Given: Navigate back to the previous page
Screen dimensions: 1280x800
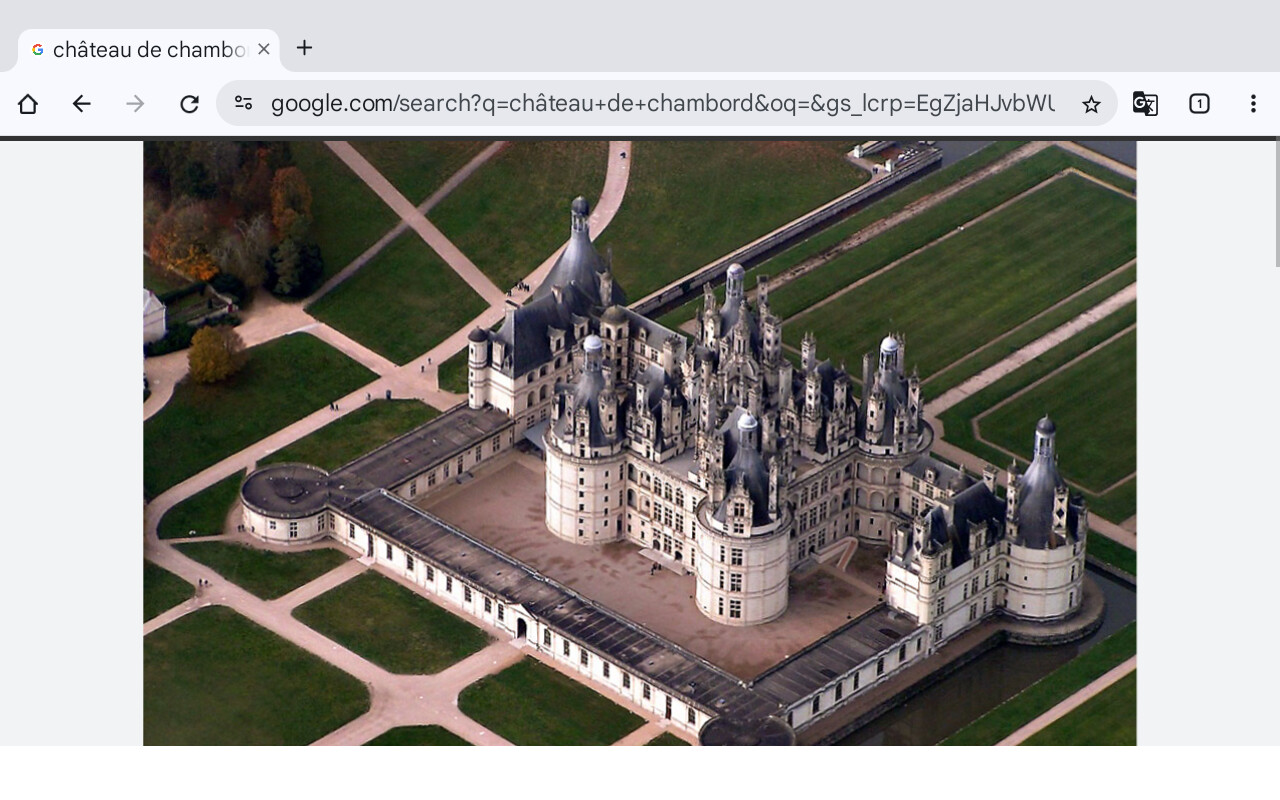Looking at the screenshot, I should (82, 104).
